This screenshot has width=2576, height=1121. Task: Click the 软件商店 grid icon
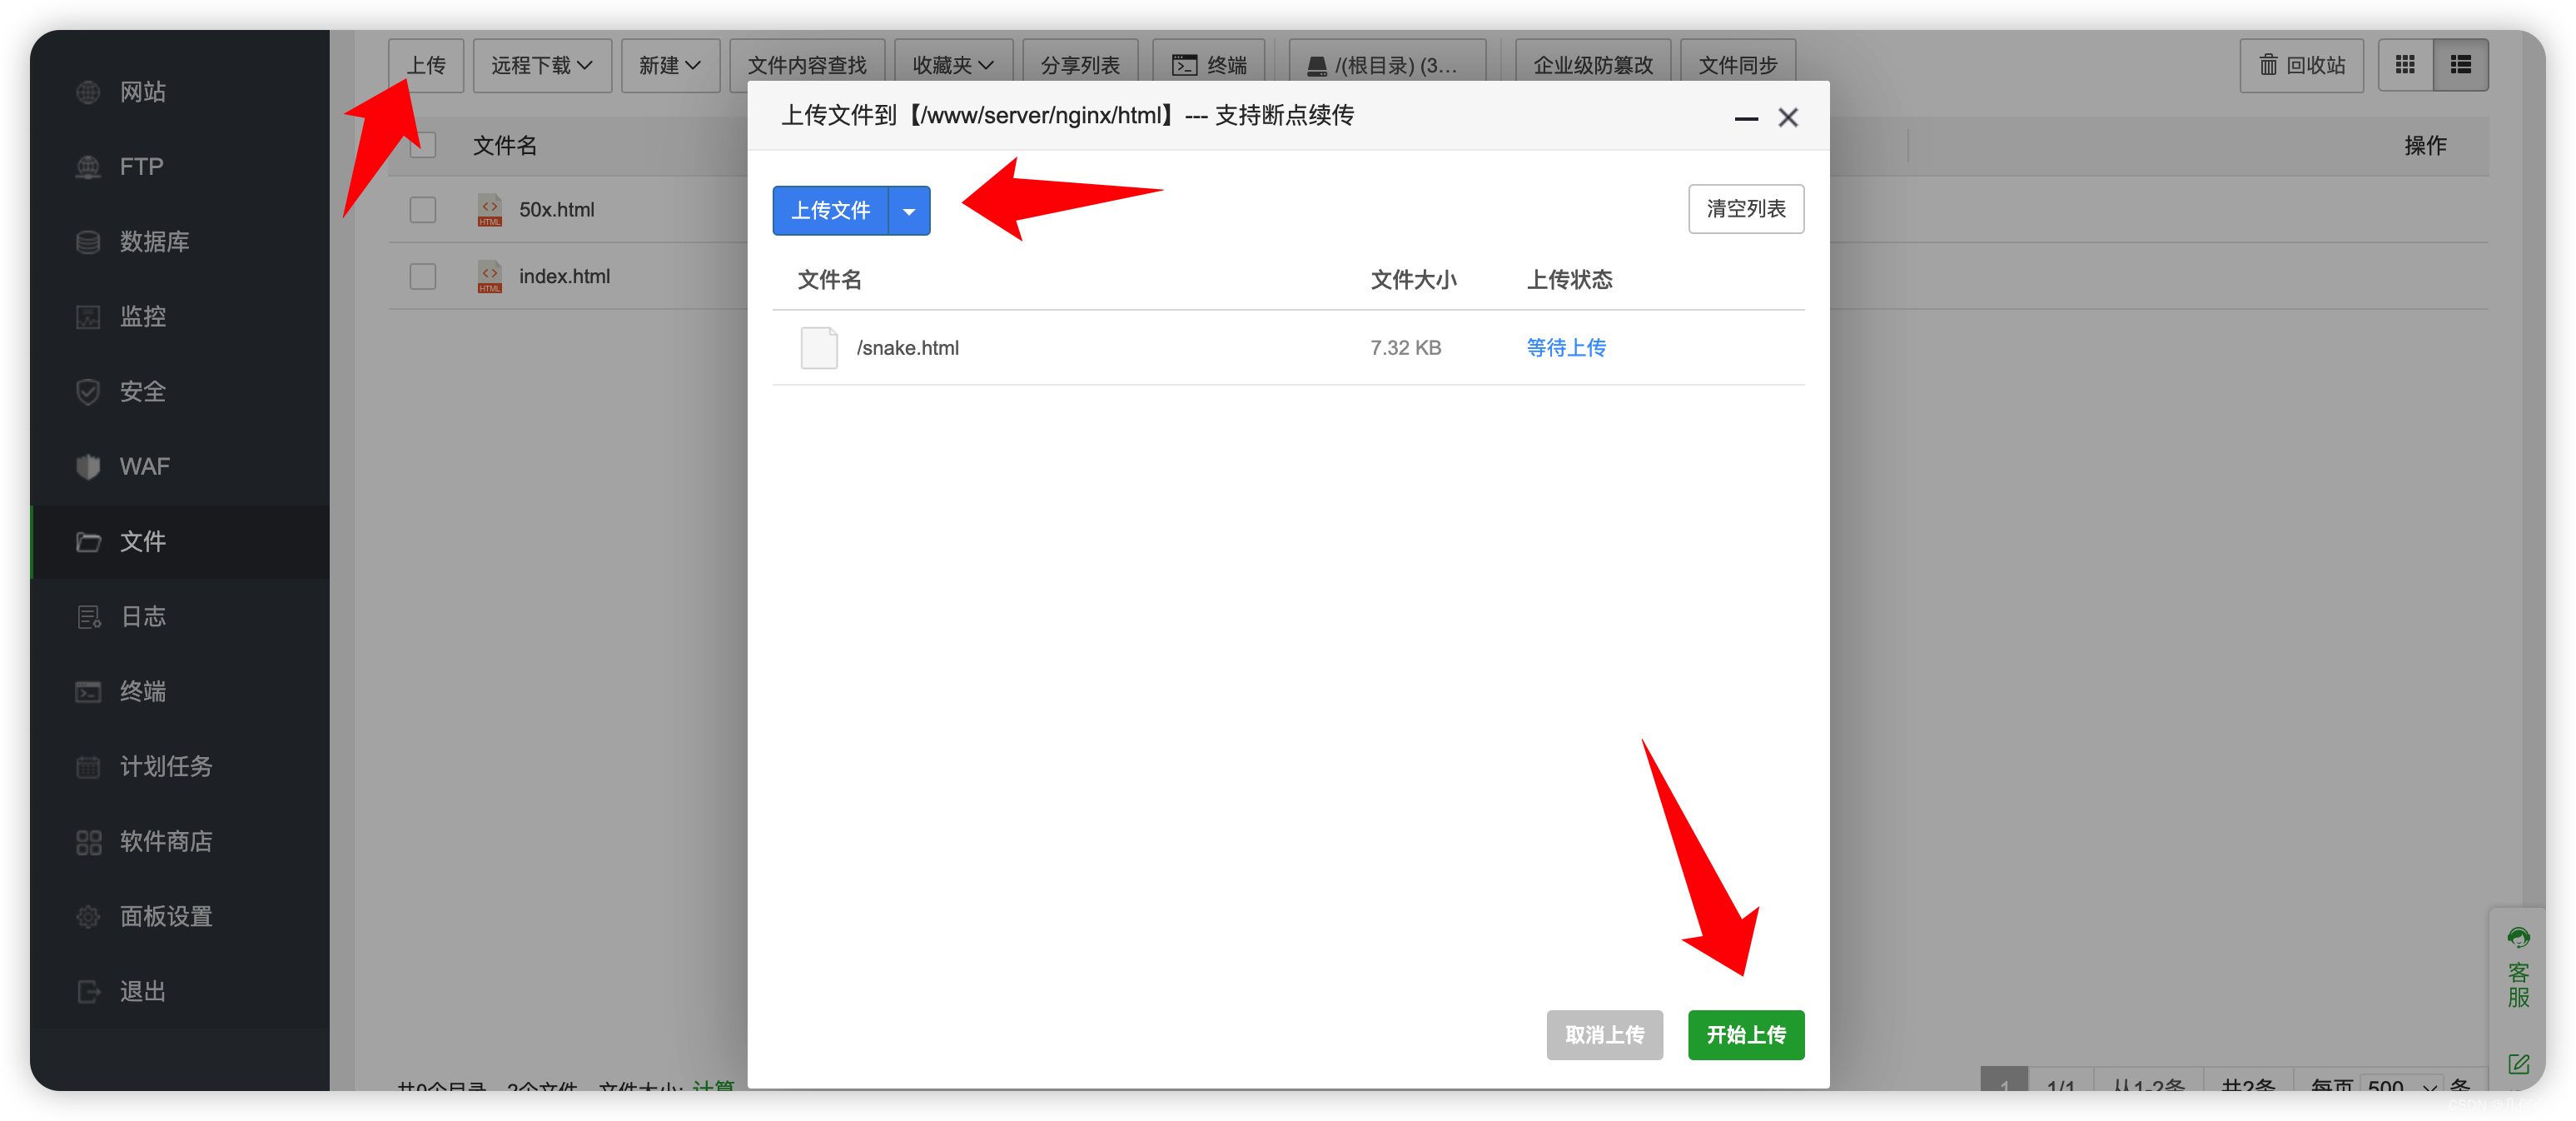[x=88, y=842]
